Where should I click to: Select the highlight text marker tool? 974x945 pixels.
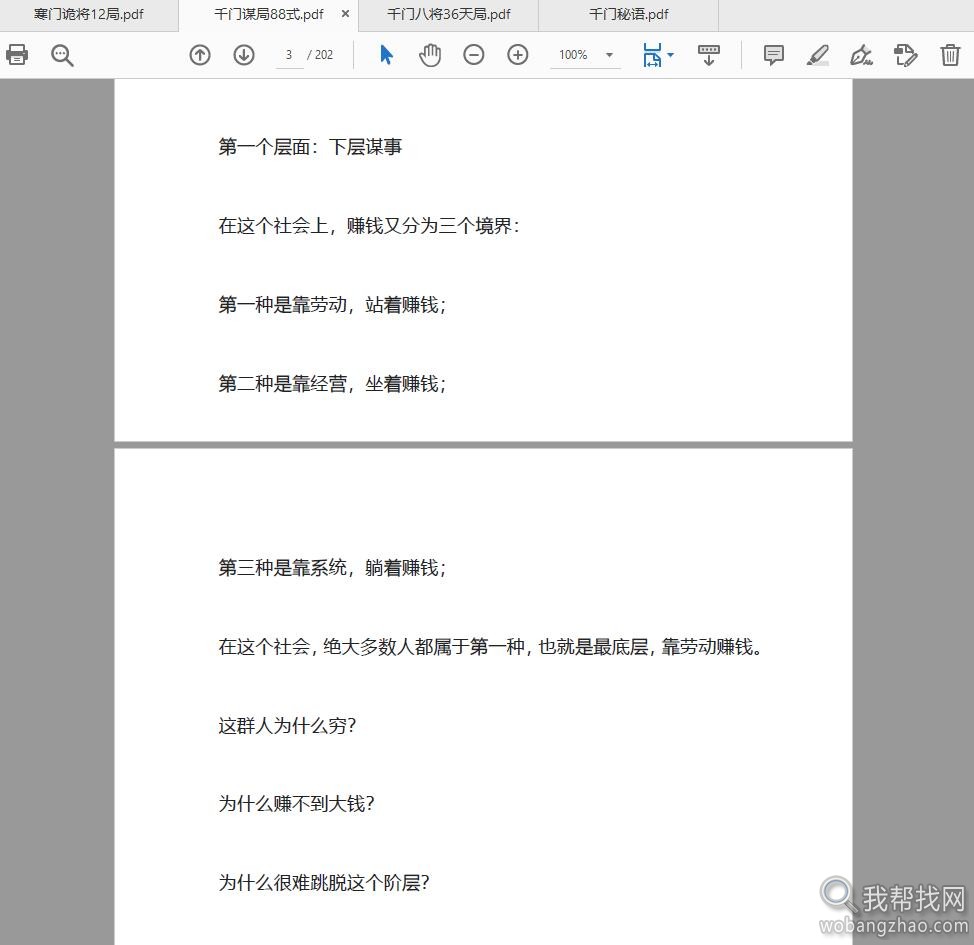pyautogui.click(x=817, y=55)
